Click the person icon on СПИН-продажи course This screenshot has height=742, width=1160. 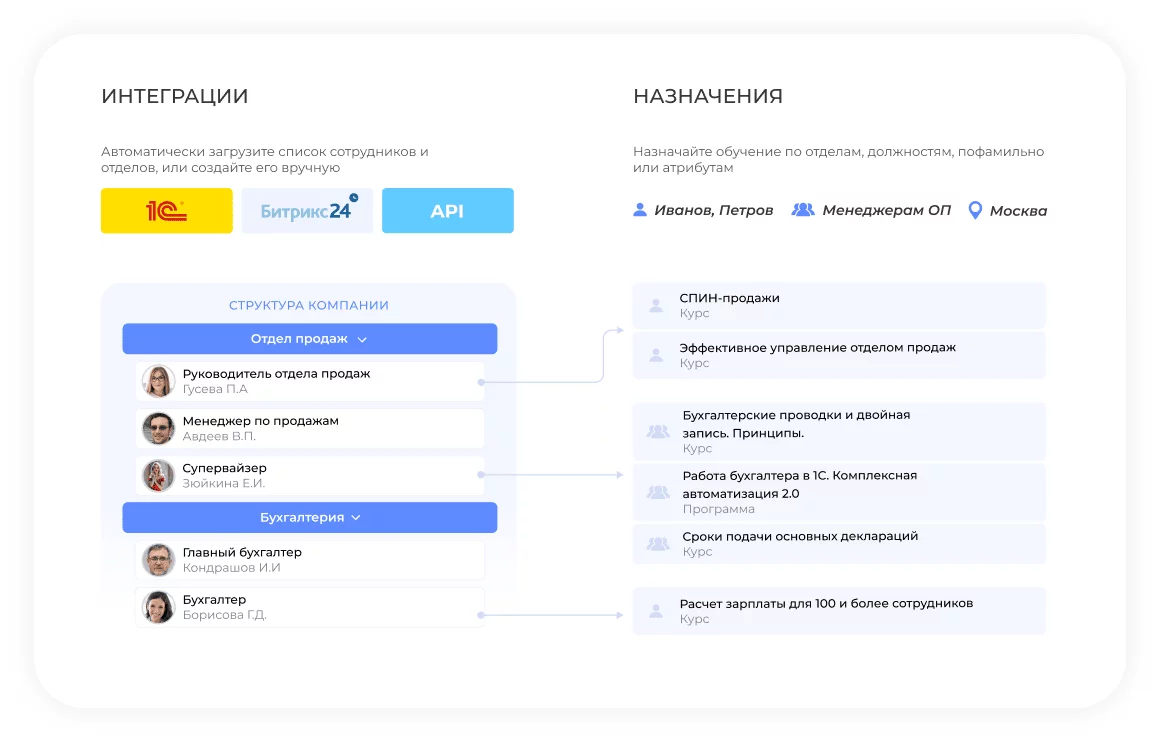pos(656,306)
